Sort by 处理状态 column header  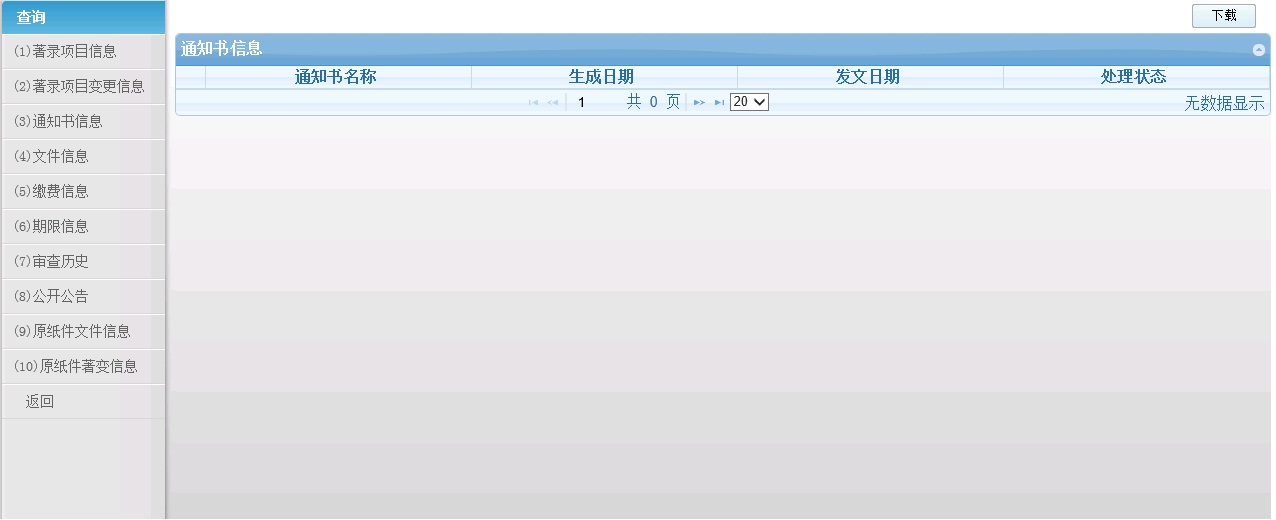1133,77
